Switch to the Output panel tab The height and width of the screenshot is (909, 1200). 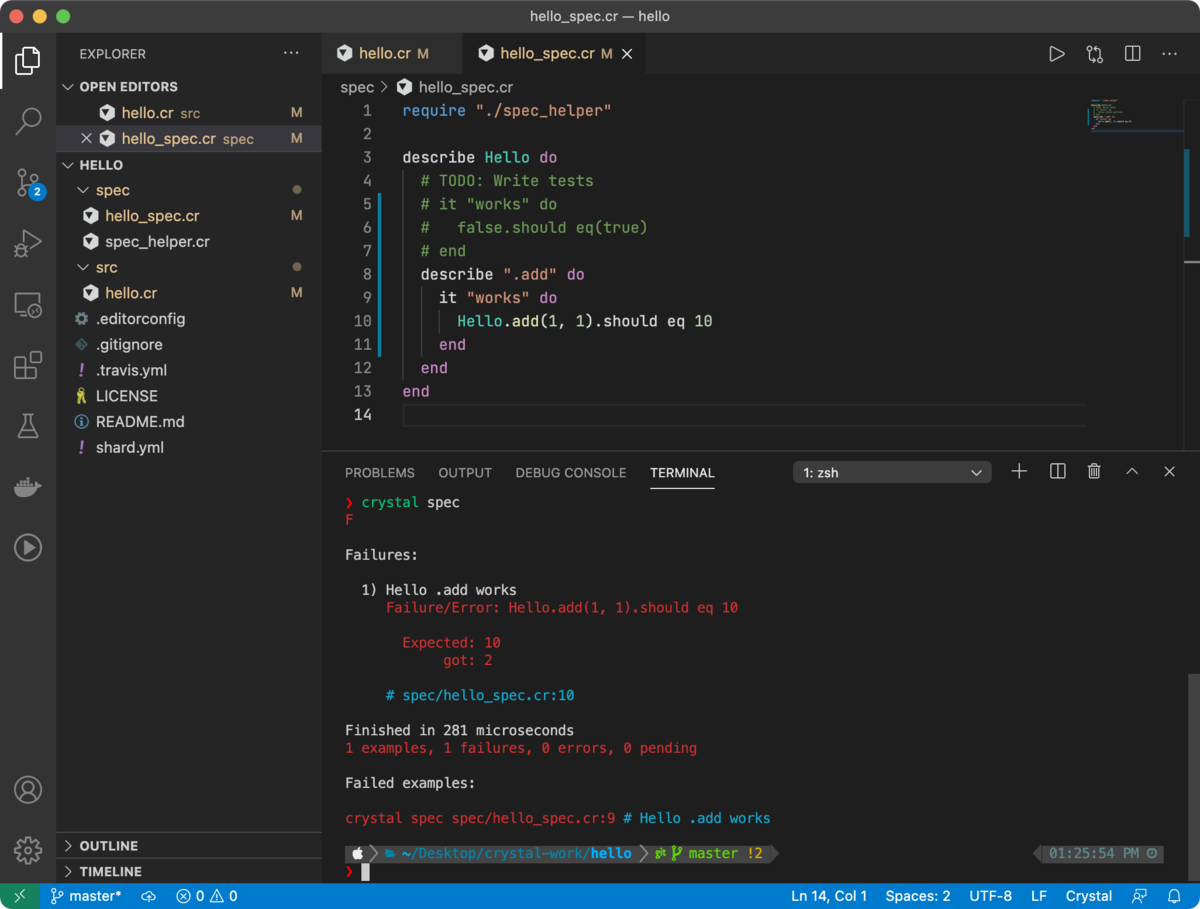coord(465,473)
